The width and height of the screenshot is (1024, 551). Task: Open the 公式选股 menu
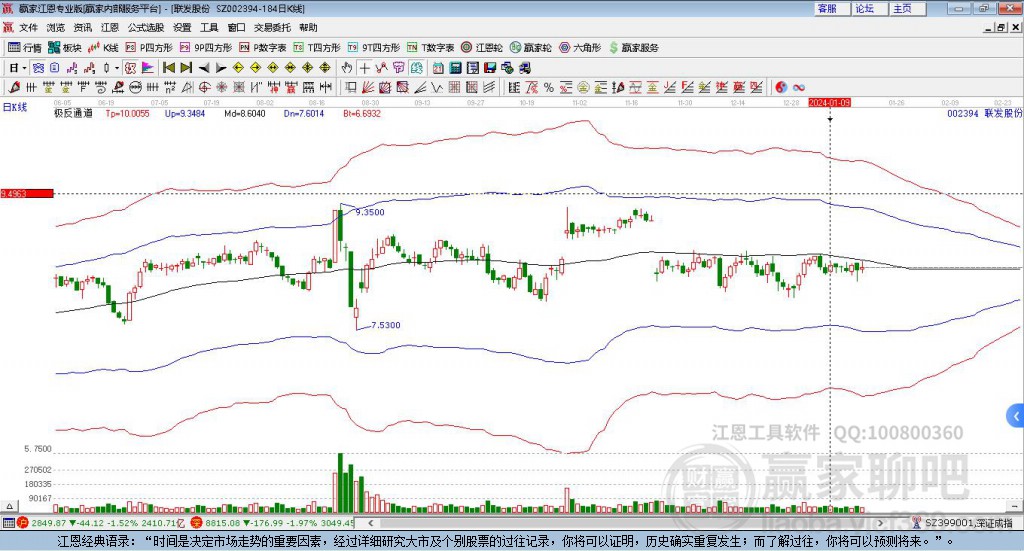click(x=146, y=27)
